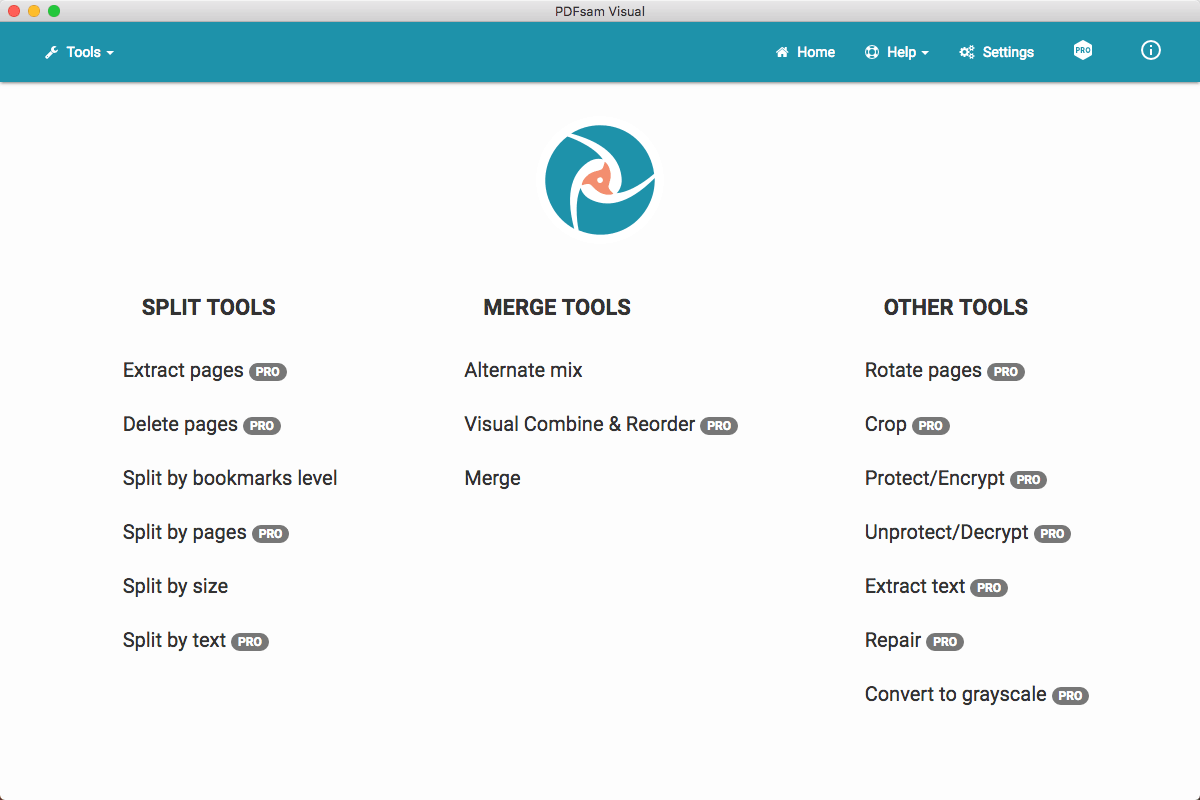Select the Rotate pages tool

(x=923, y=370)
